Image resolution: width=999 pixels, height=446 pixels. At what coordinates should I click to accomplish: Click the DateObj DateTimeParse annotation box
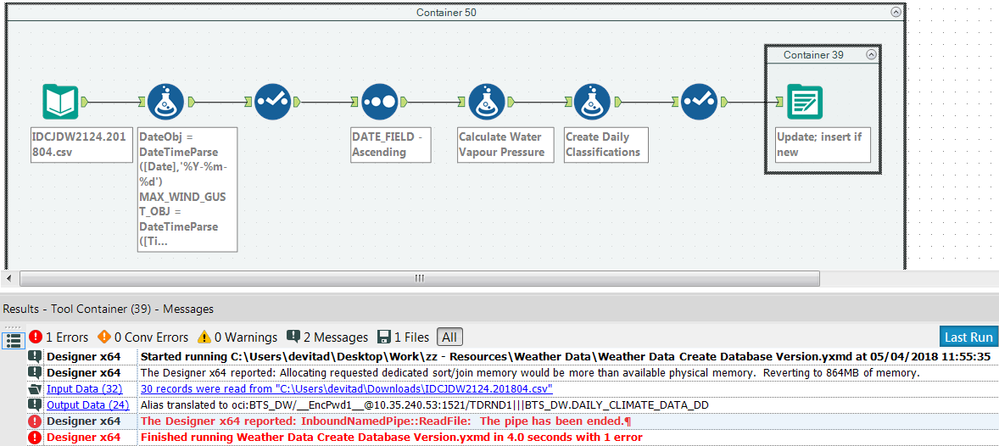pos(187,189)
